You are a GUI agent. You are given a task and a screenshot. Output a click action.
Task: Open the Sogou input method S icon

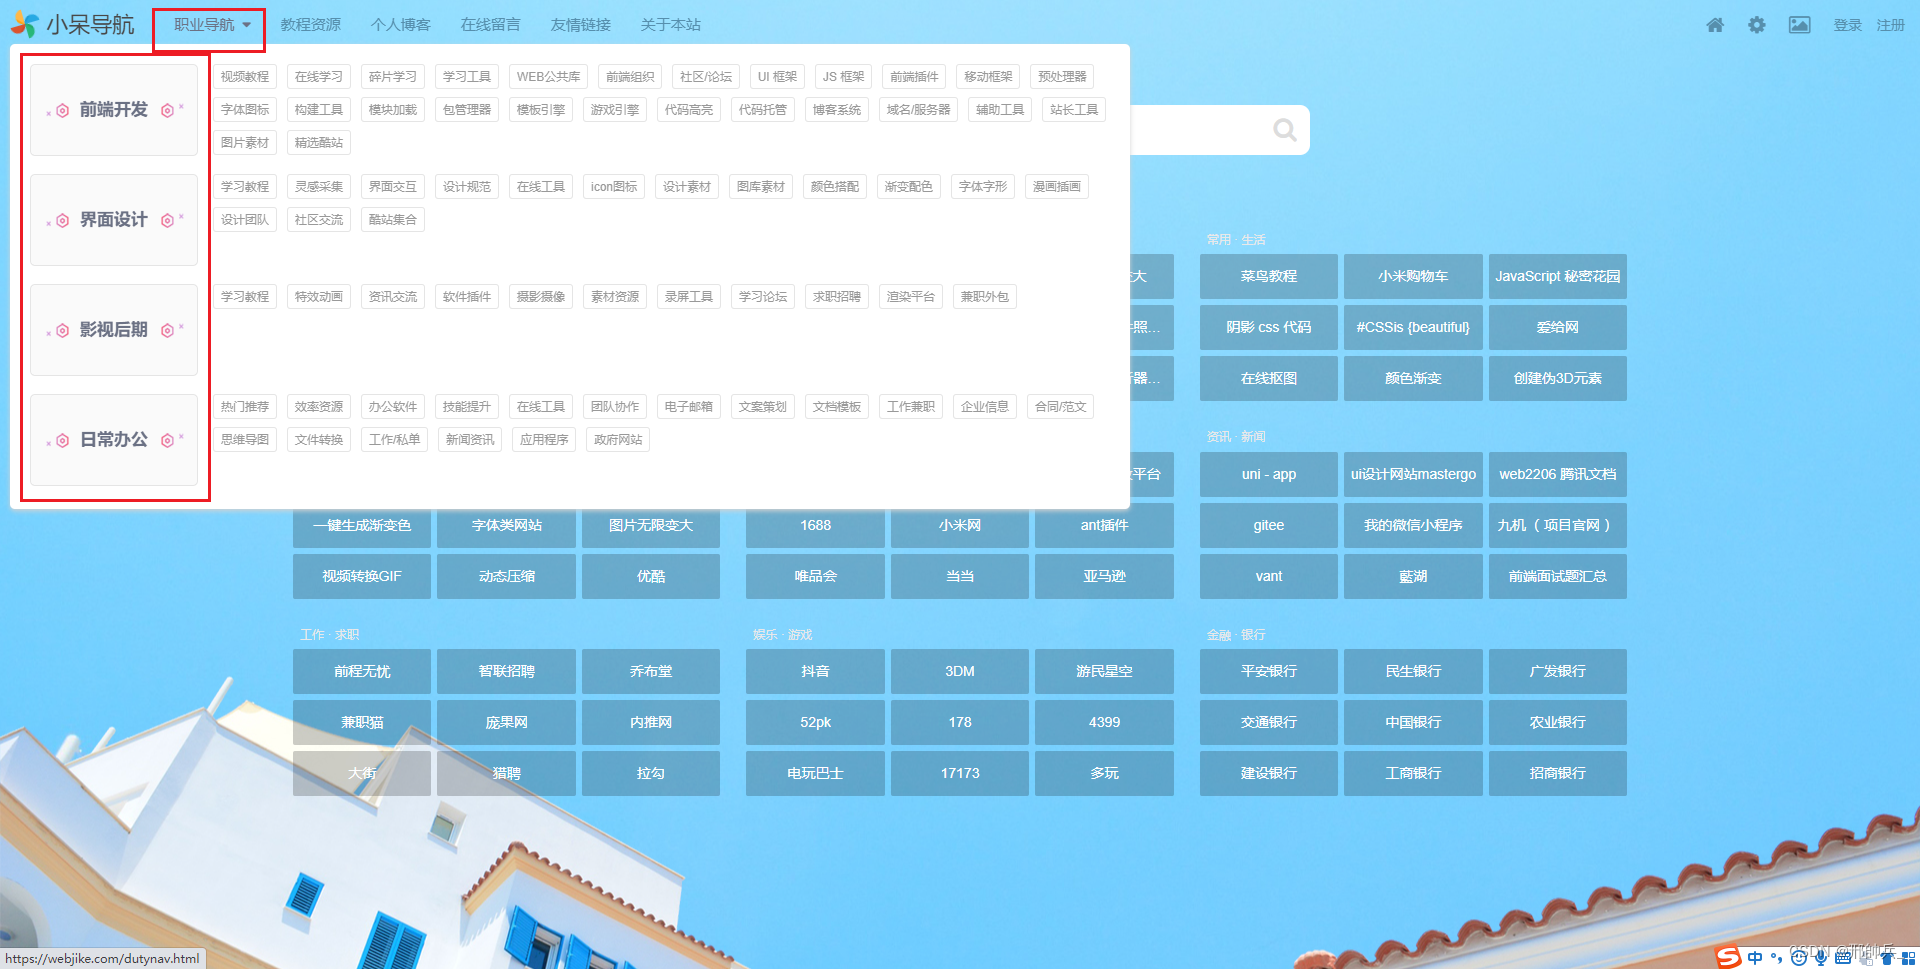1728,957
